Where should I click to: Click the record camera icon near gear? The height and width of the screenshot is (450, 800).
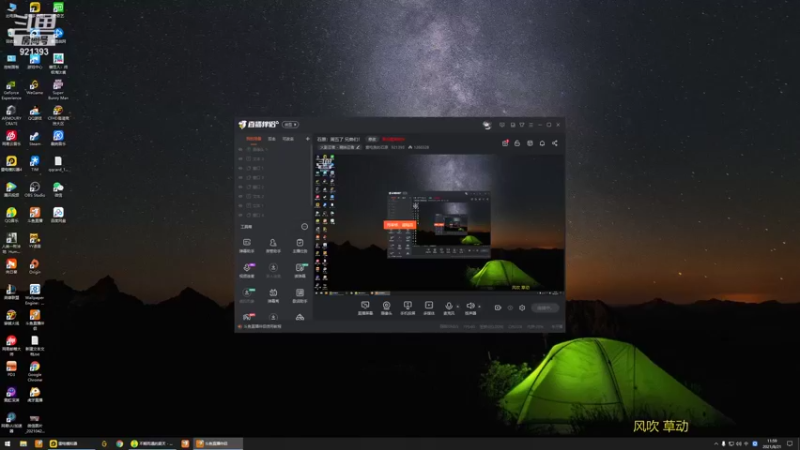[x=497, y=308]
